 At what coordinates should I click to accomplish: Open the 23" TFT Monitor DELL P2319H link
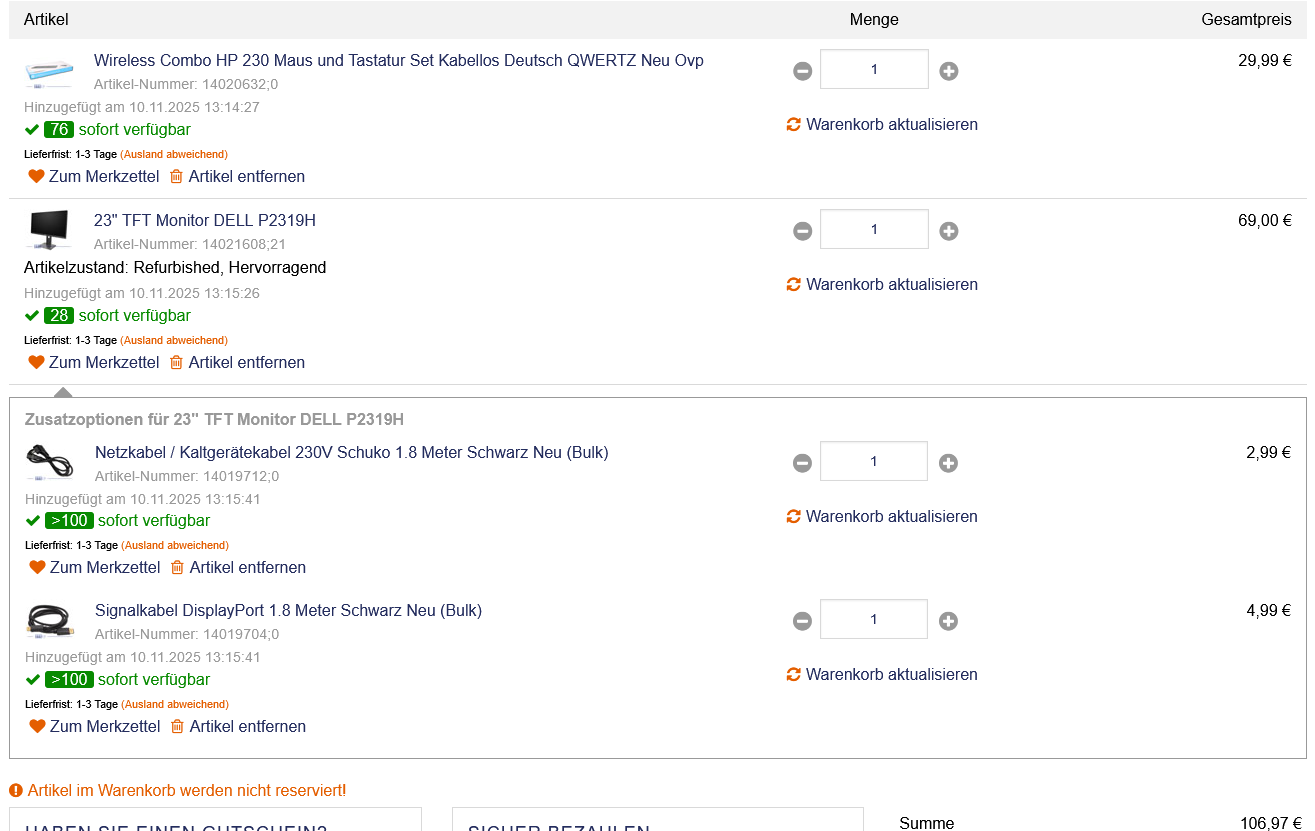click(x=204, y=220)
